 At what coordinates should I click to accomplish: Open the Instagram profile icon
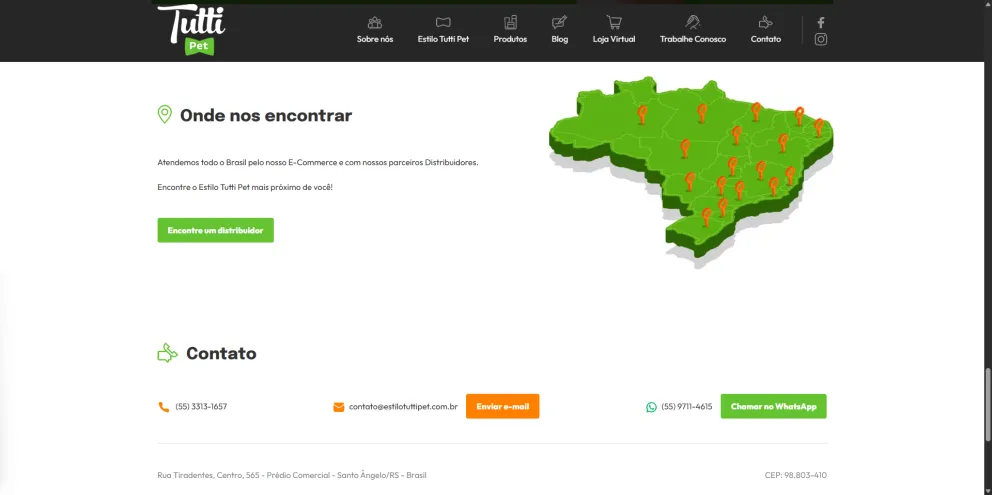pyautogui.click(x=821, y=39)
